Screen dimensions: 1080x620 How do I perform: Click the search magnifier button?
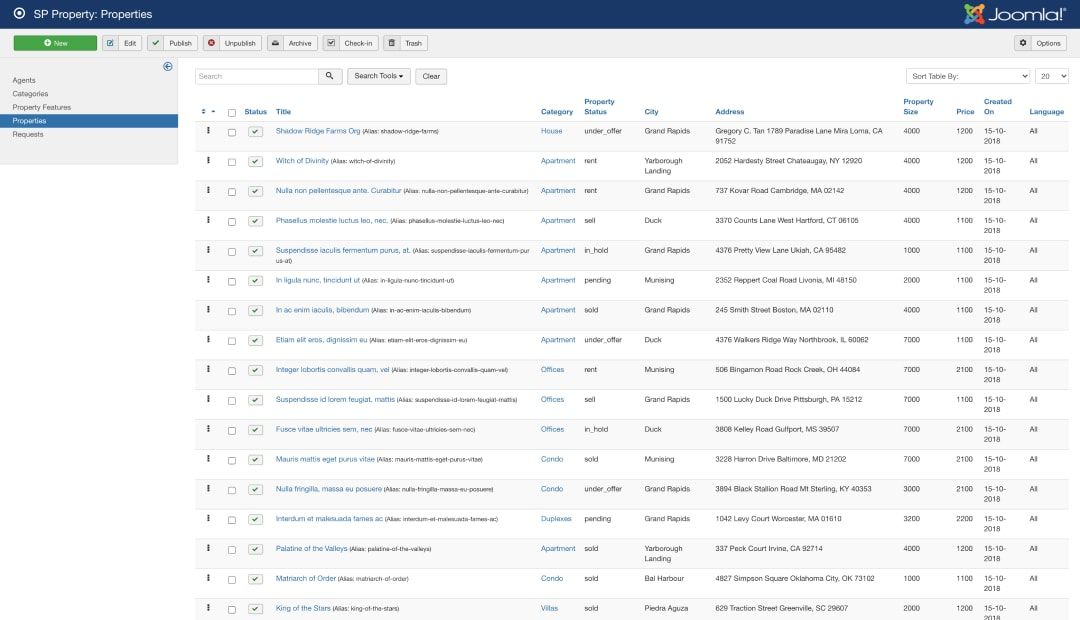coord(330,76)
